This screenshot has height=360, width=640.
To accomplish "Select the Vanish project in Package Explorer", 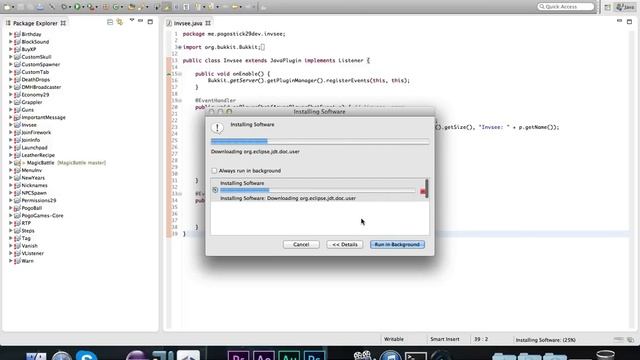I will [29, 246].
